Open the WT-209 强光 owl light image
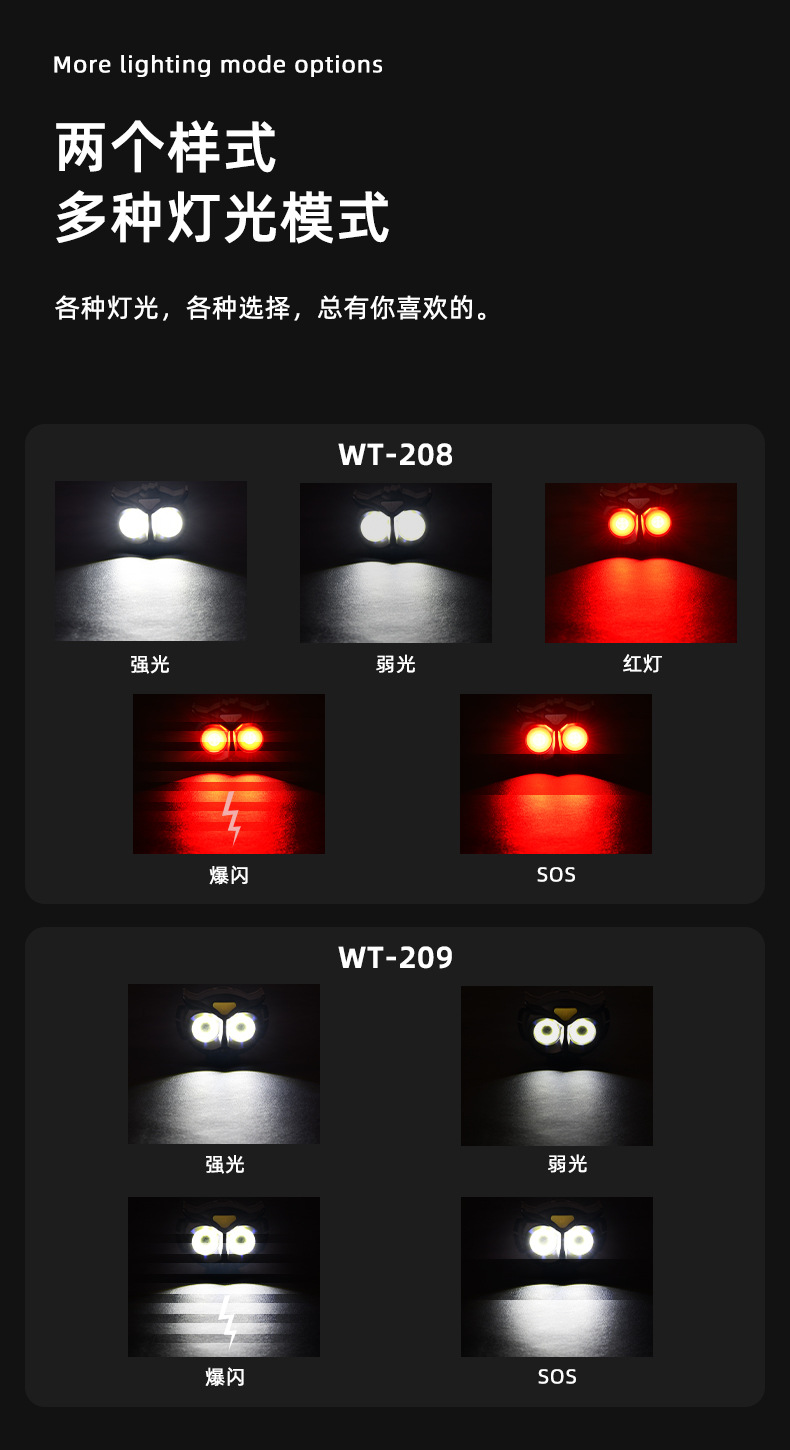 click(224, 1064)
